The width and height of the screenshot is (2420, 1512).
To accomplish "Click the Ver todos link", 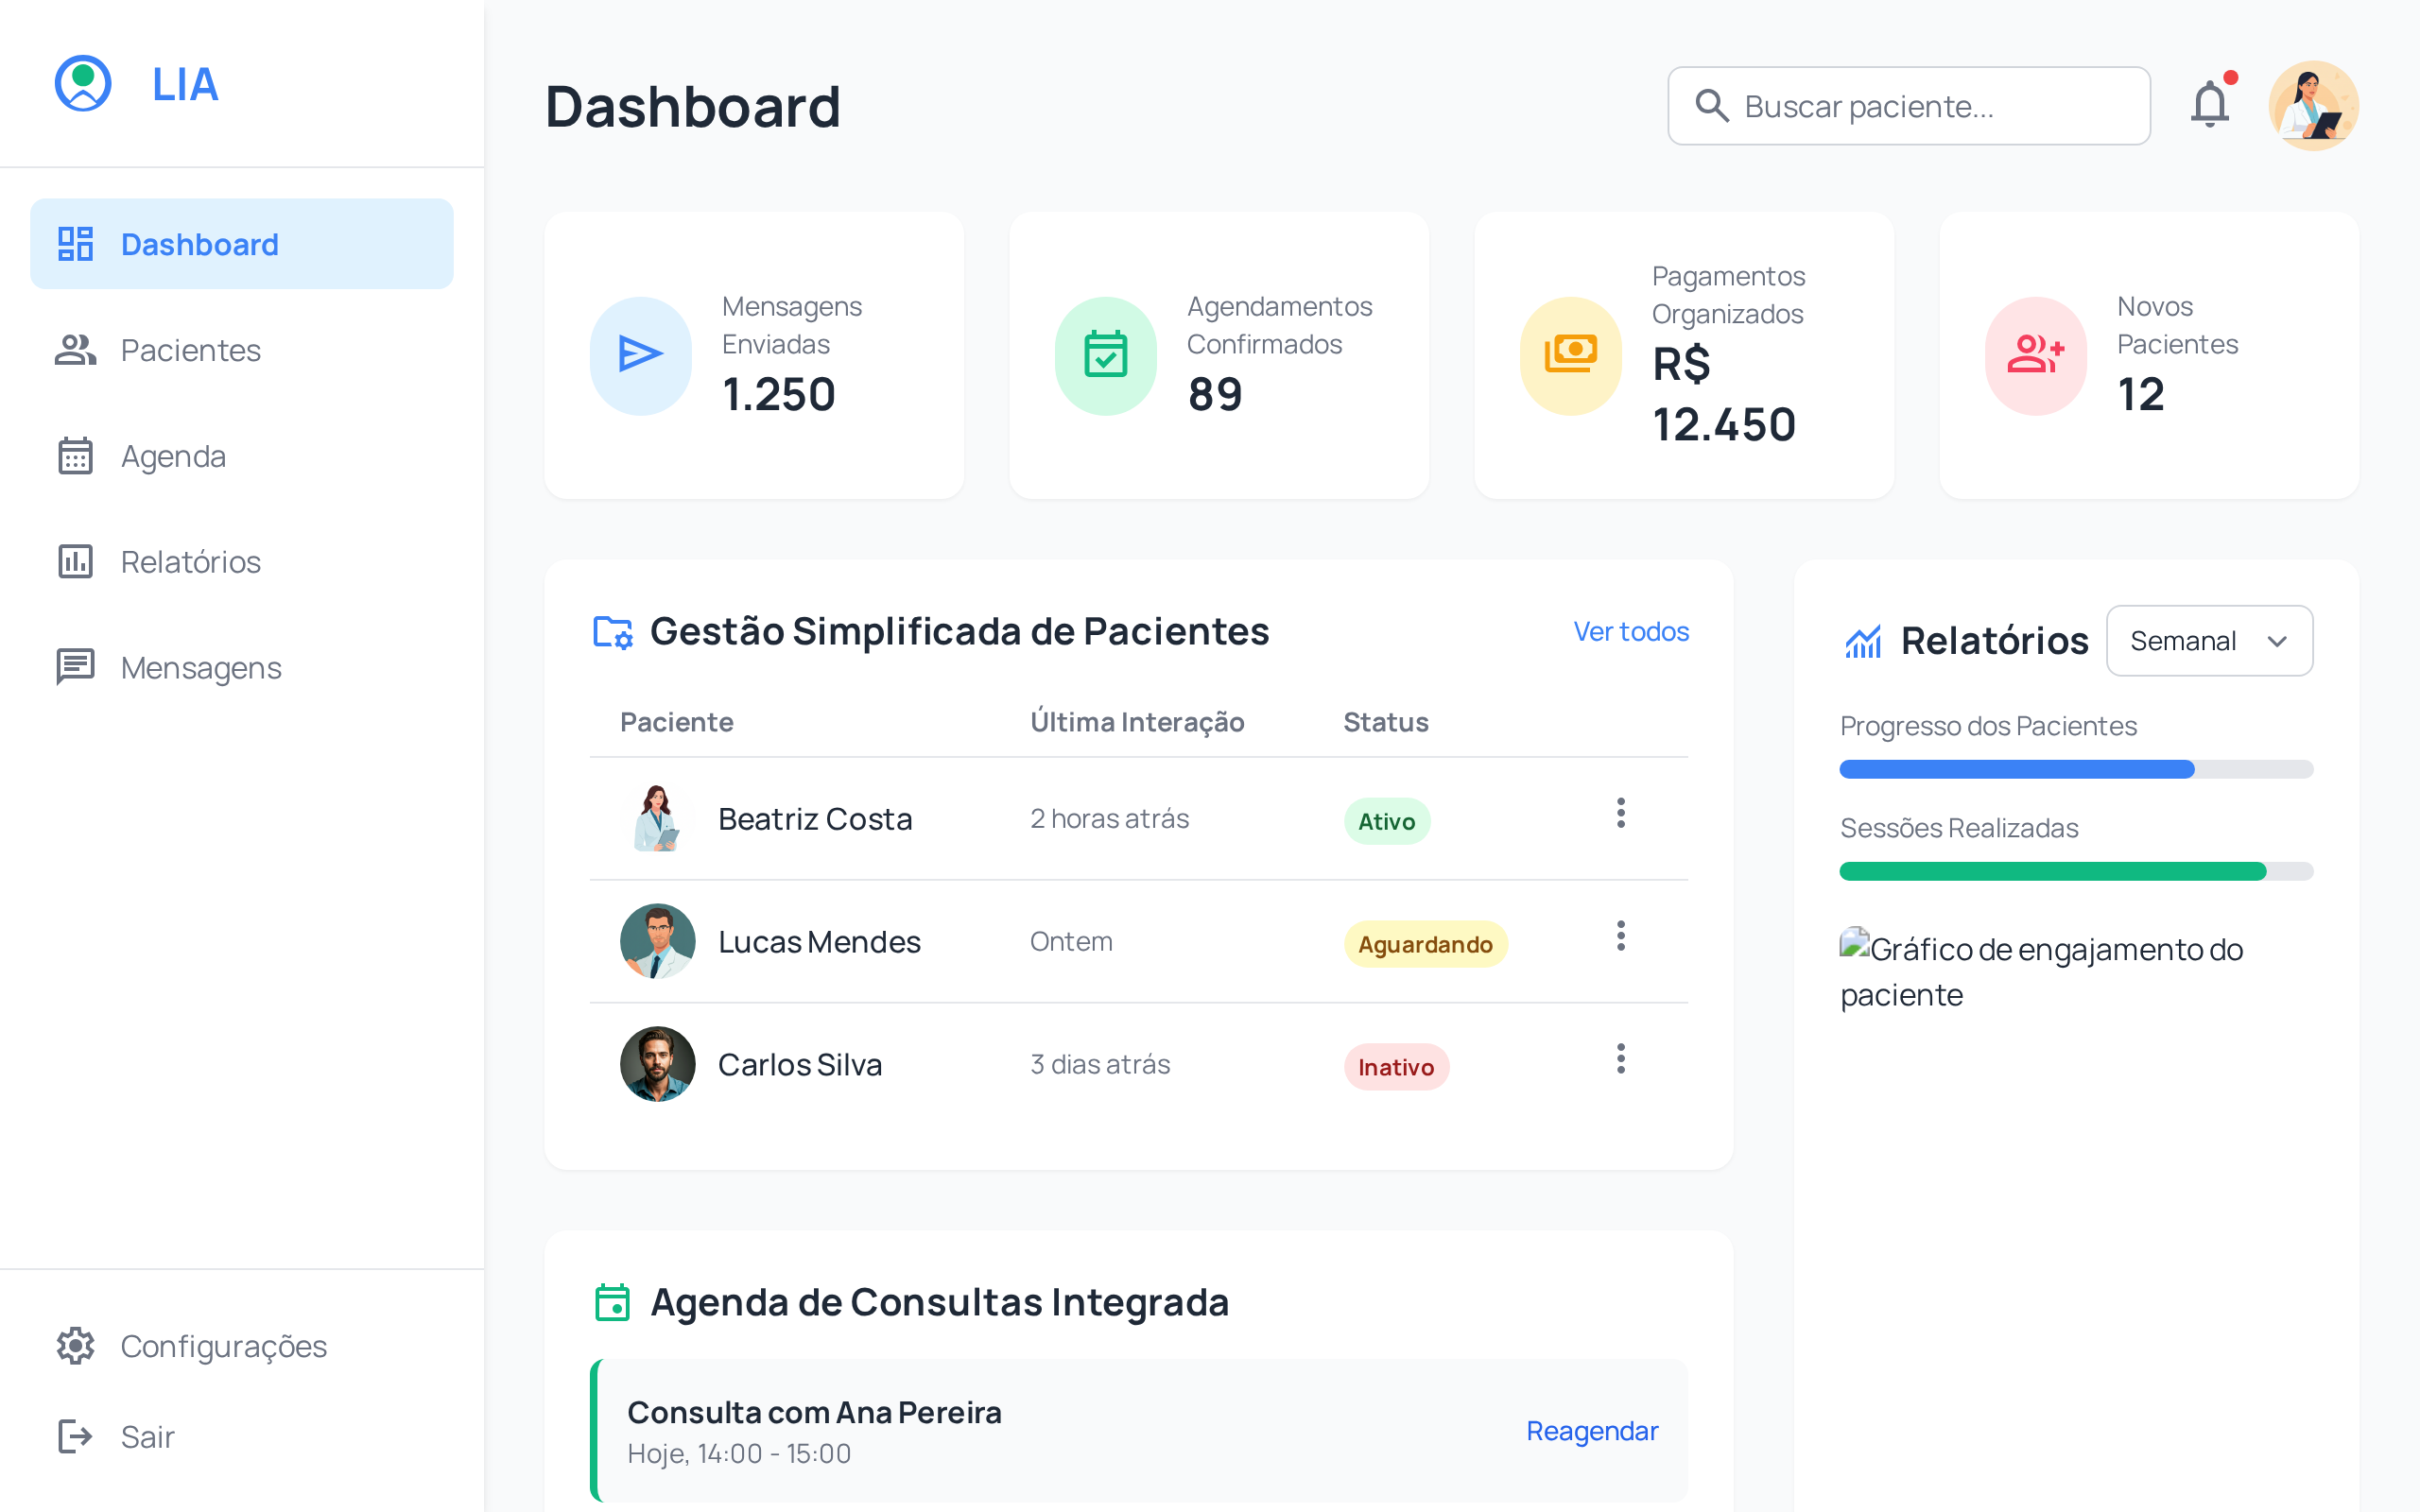I will pos(1631,631).
